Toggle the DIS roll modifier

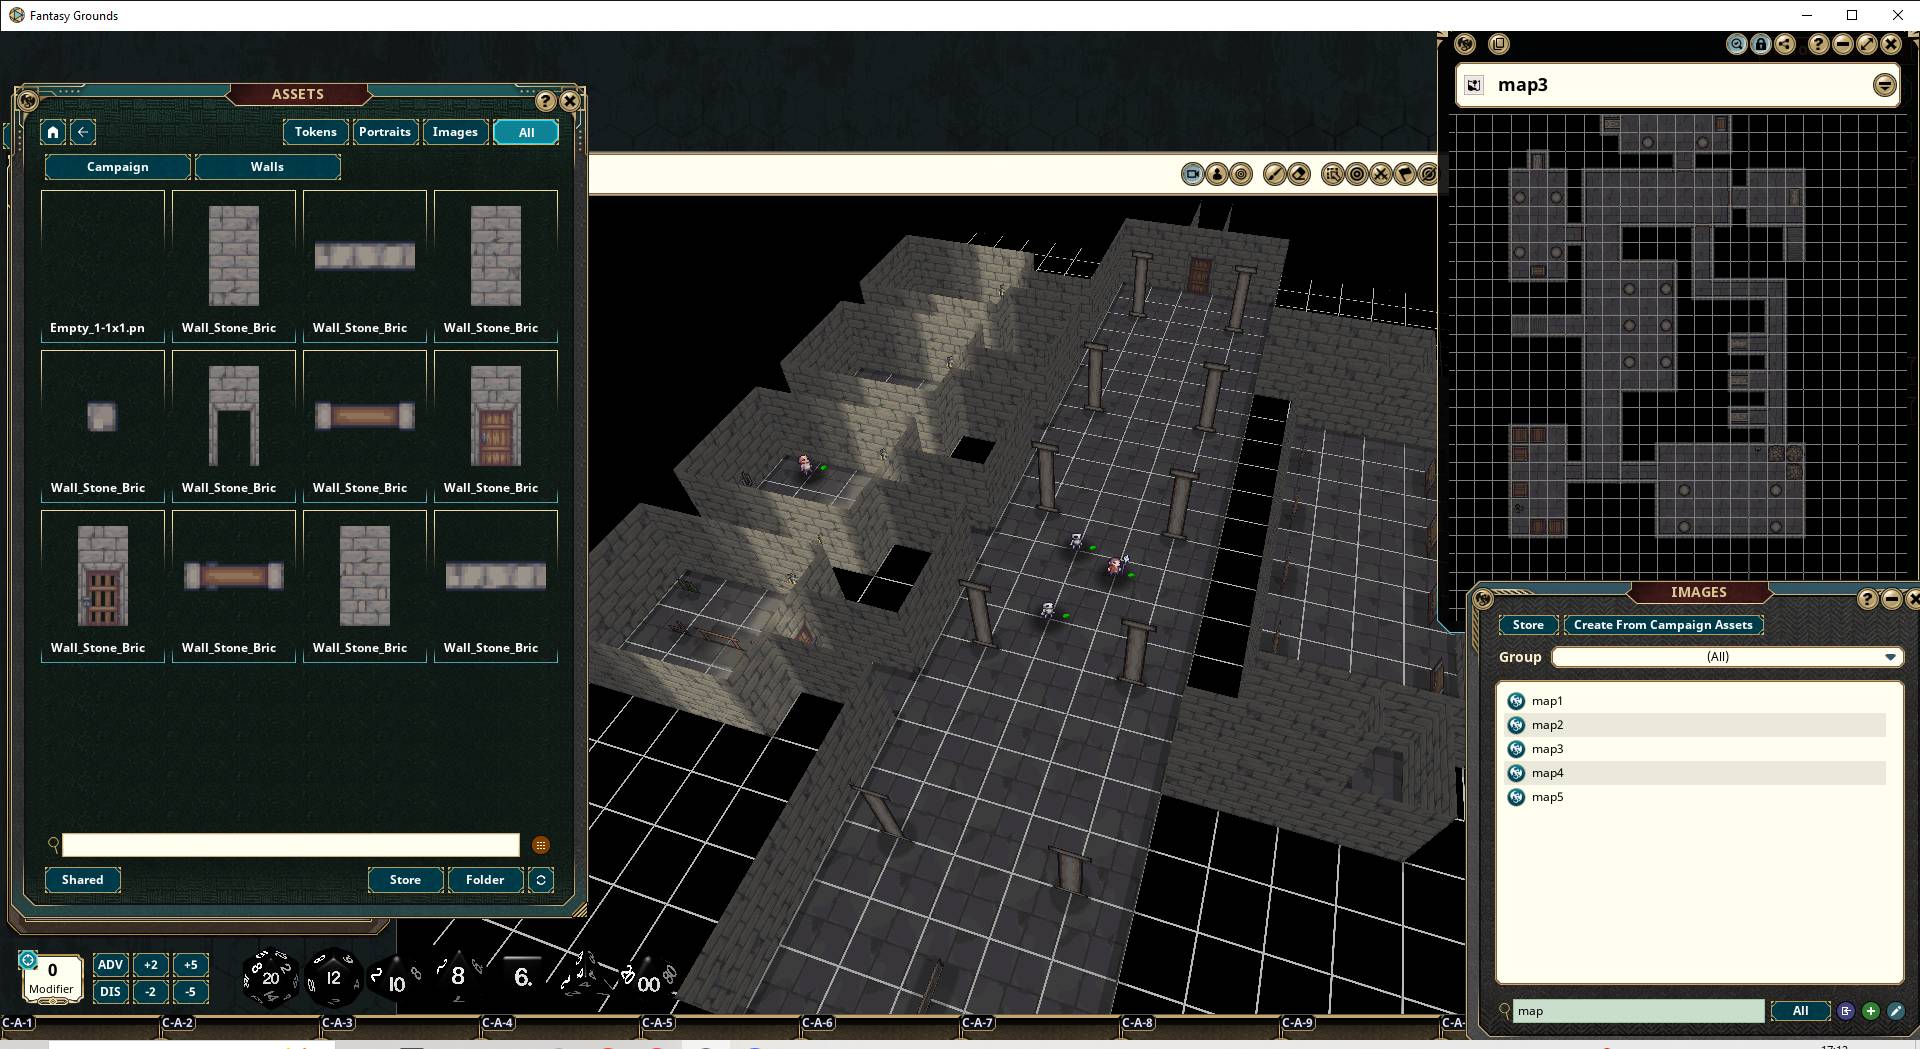pyautogui.click(x=110, y=992)
